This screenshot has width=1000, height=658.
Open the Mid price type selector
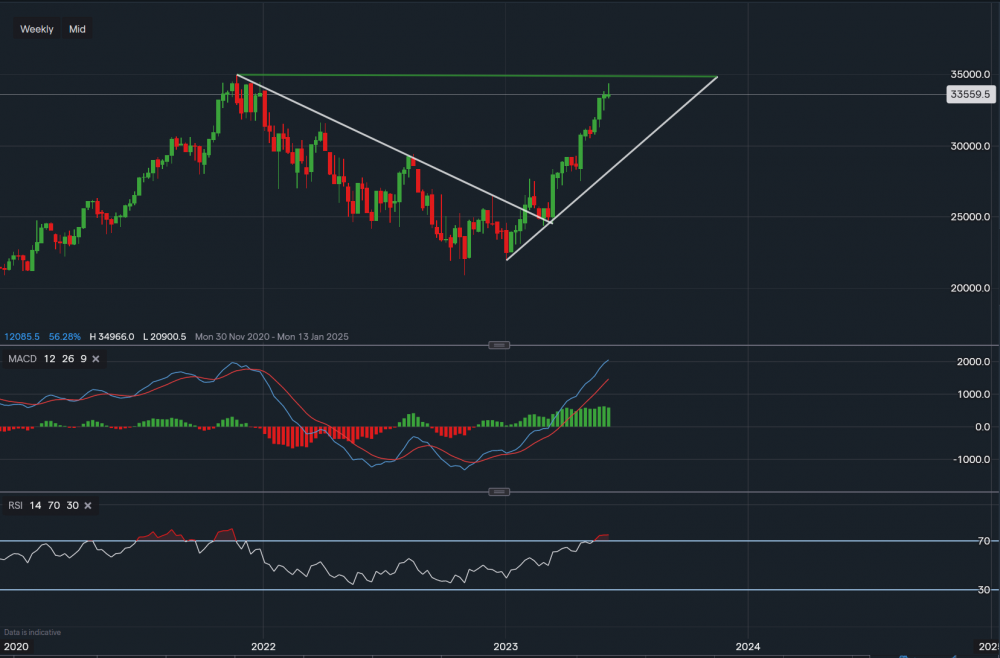click(77, 29)
